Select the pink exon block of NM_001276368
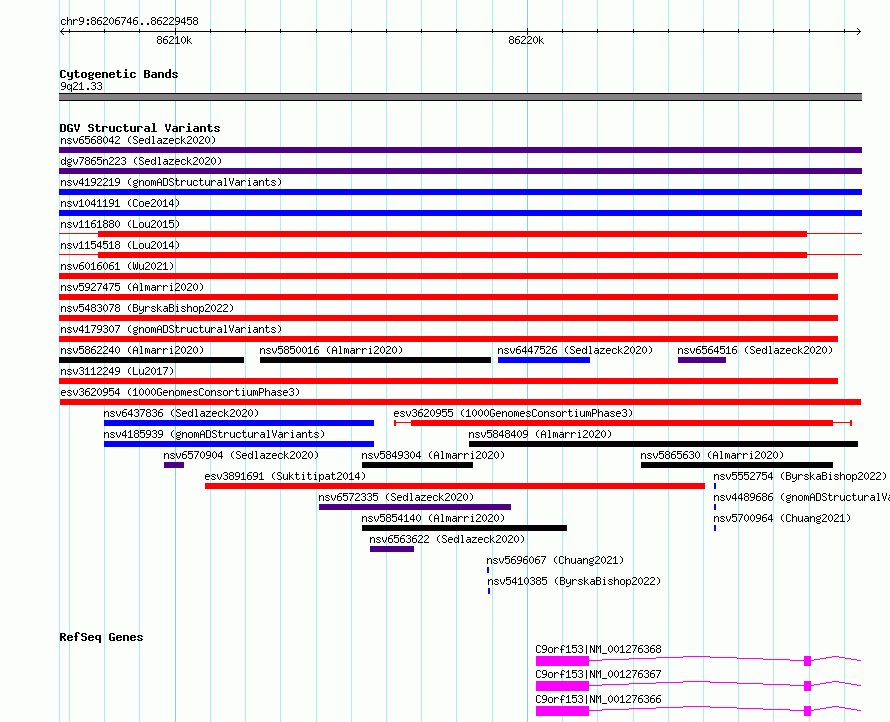Image resolution: width=890 pixels, height=722 pixels. pyautogui.click(x=562, y=661)
